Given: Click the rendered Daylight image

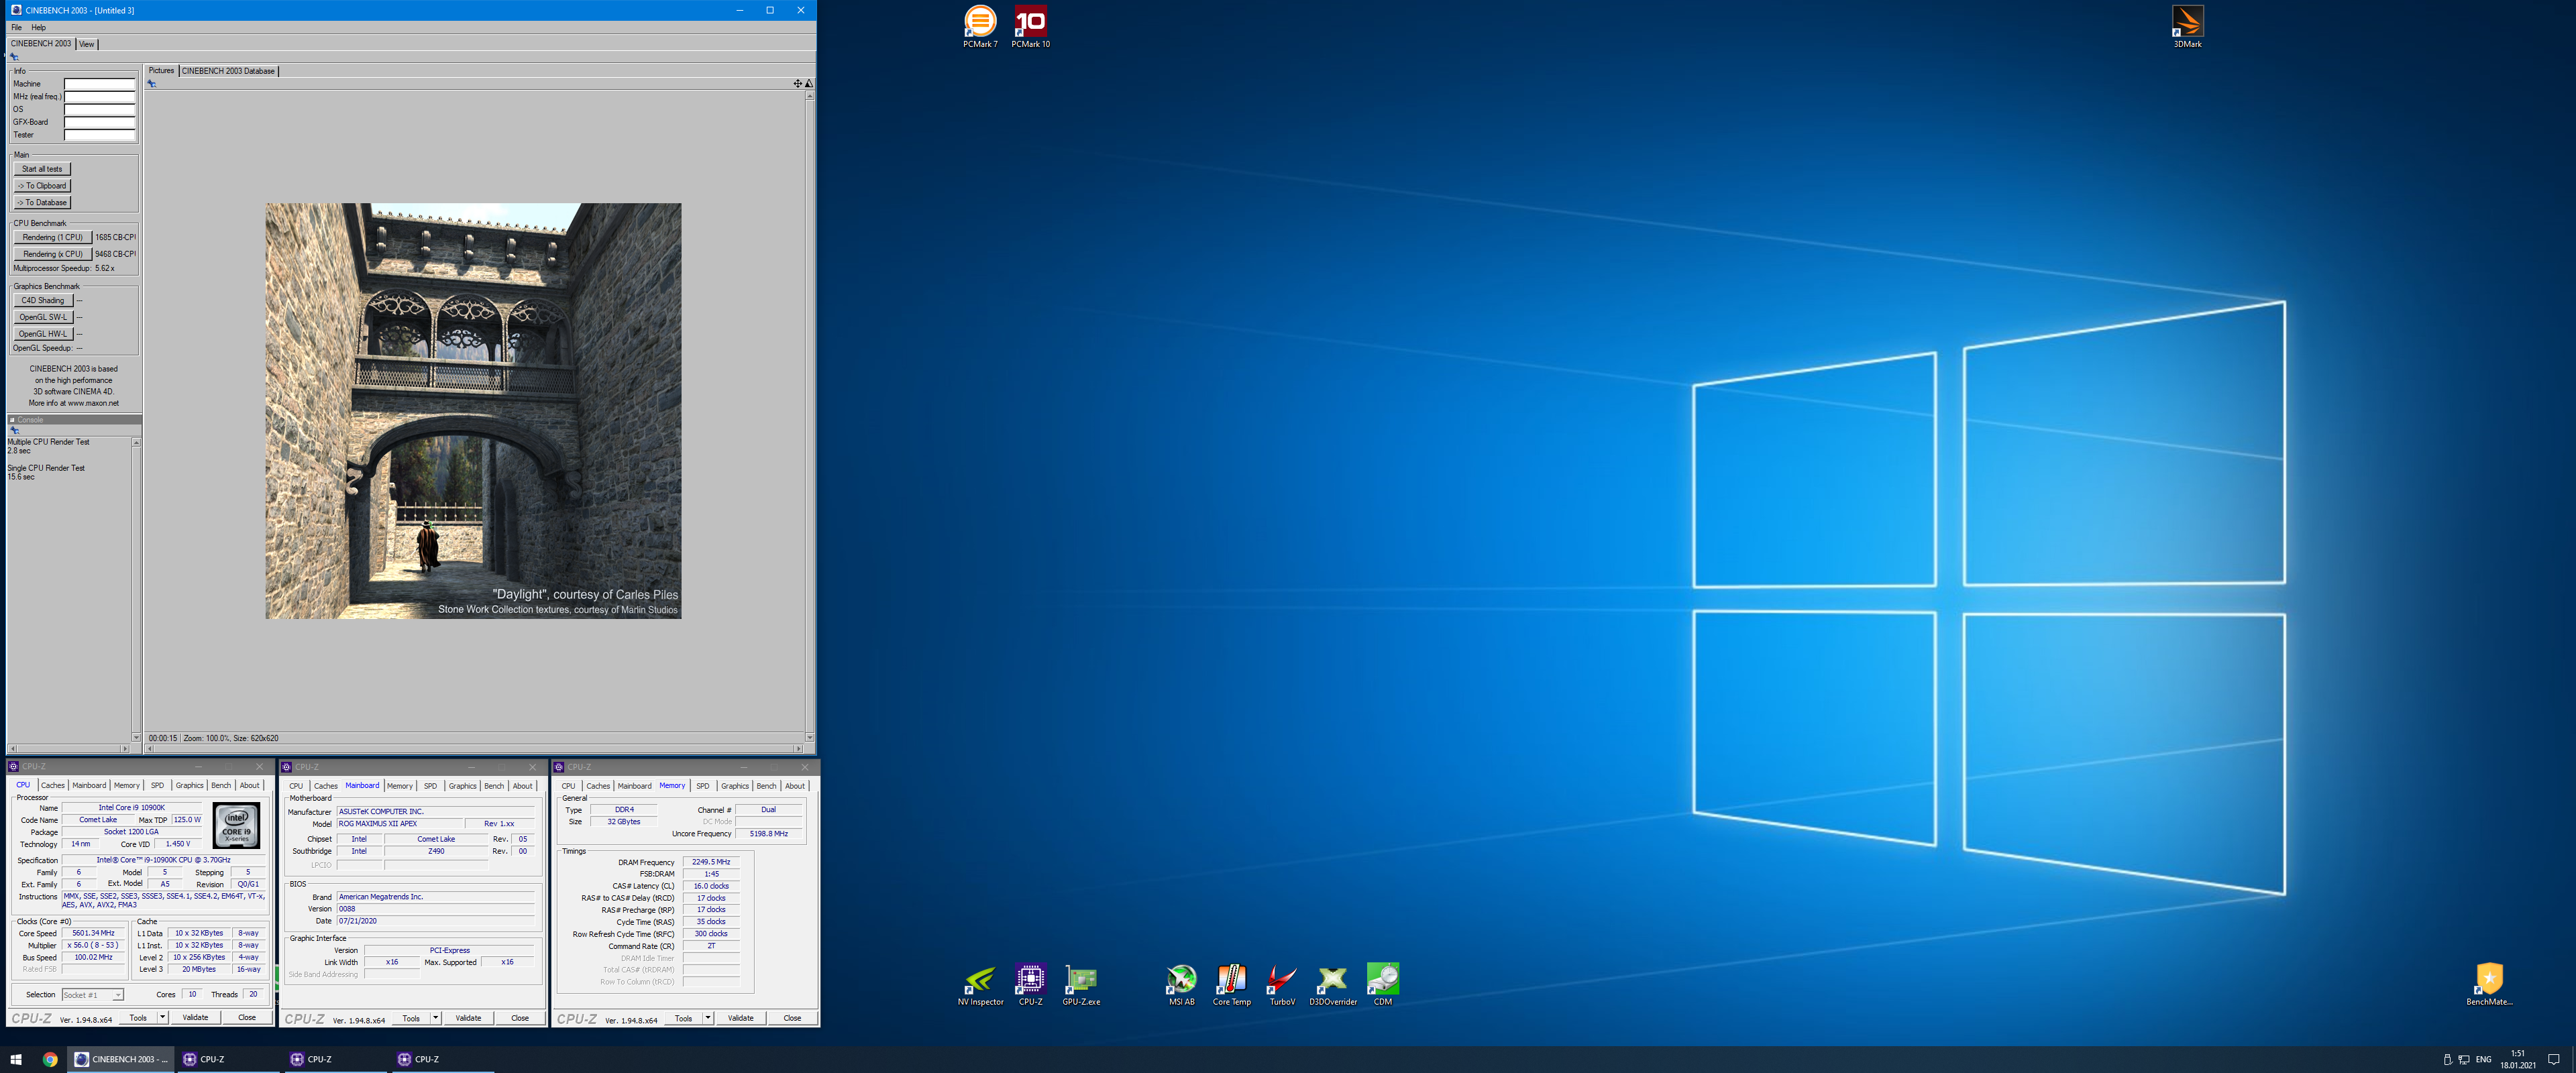Looking at the screenshot, I should (473, 411).
